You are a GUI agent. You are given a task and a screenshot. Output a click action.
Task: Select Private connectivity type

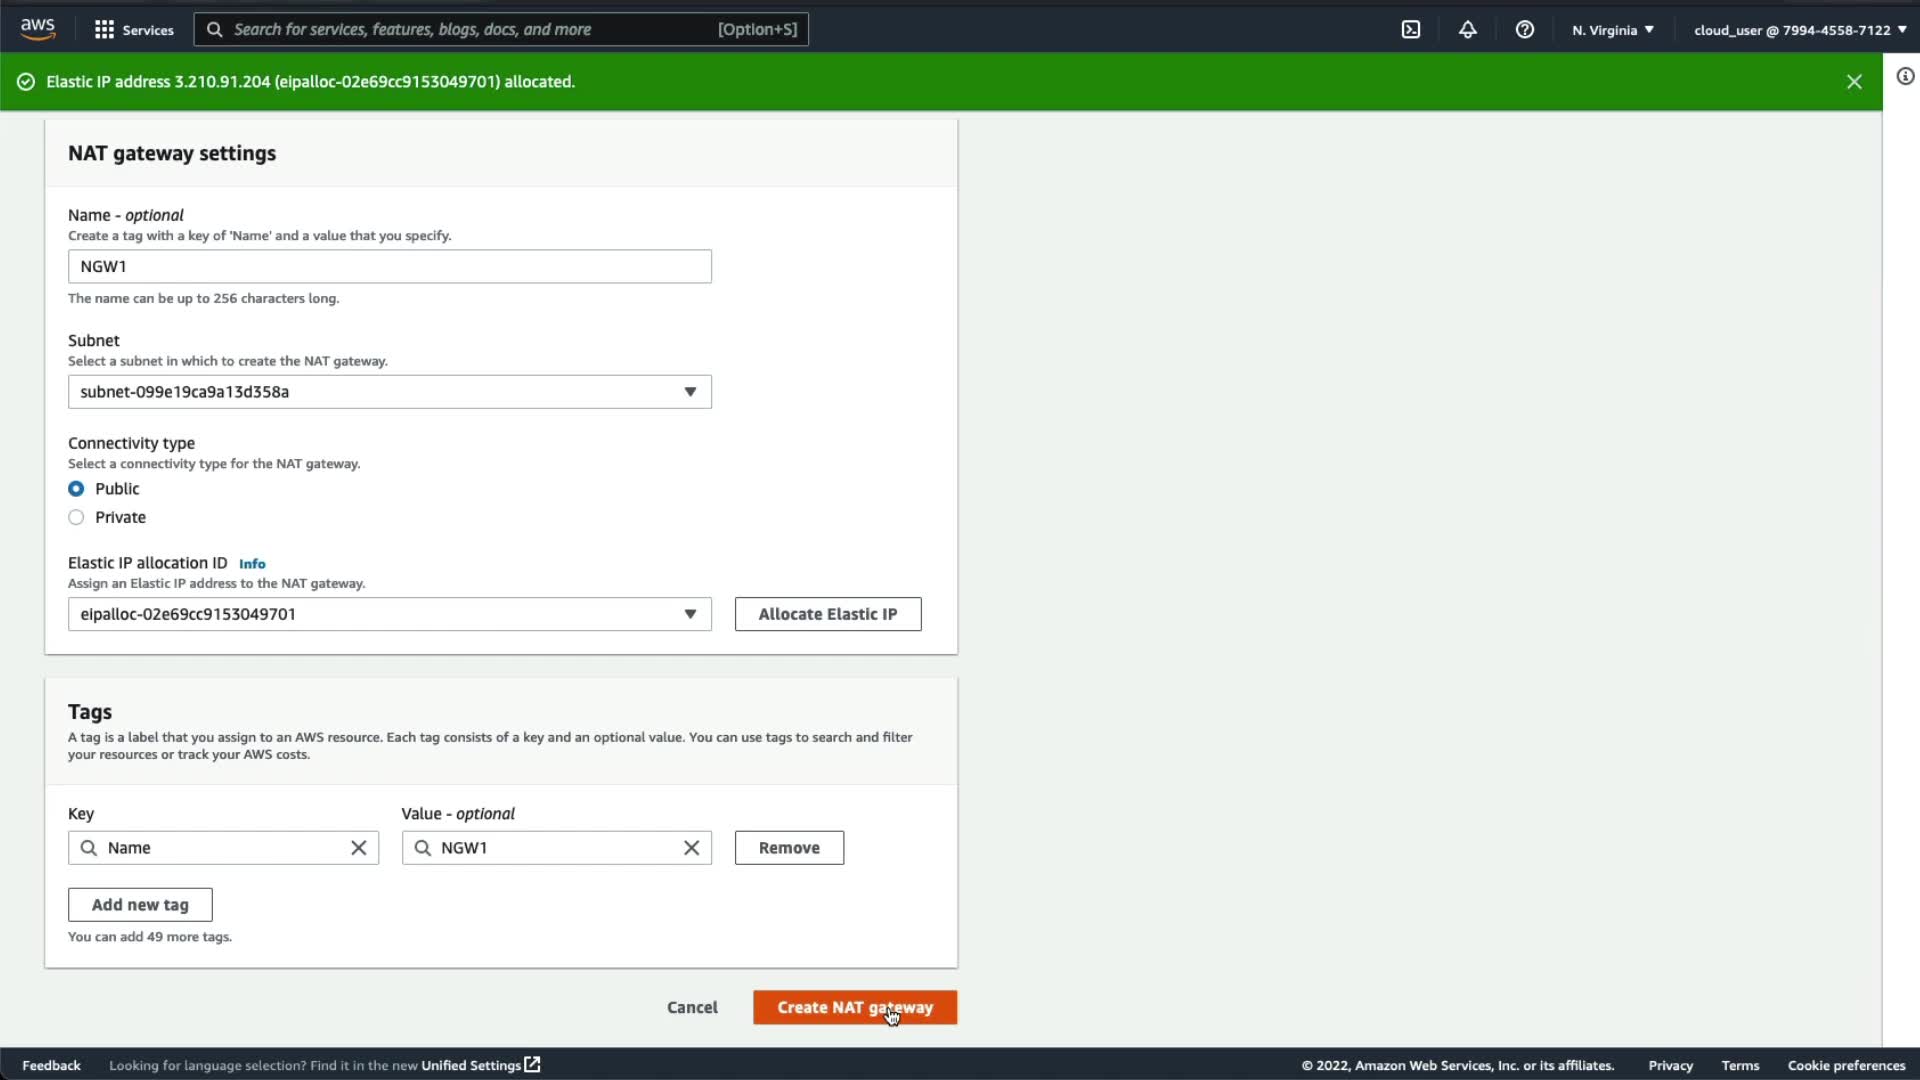point(76,517)
